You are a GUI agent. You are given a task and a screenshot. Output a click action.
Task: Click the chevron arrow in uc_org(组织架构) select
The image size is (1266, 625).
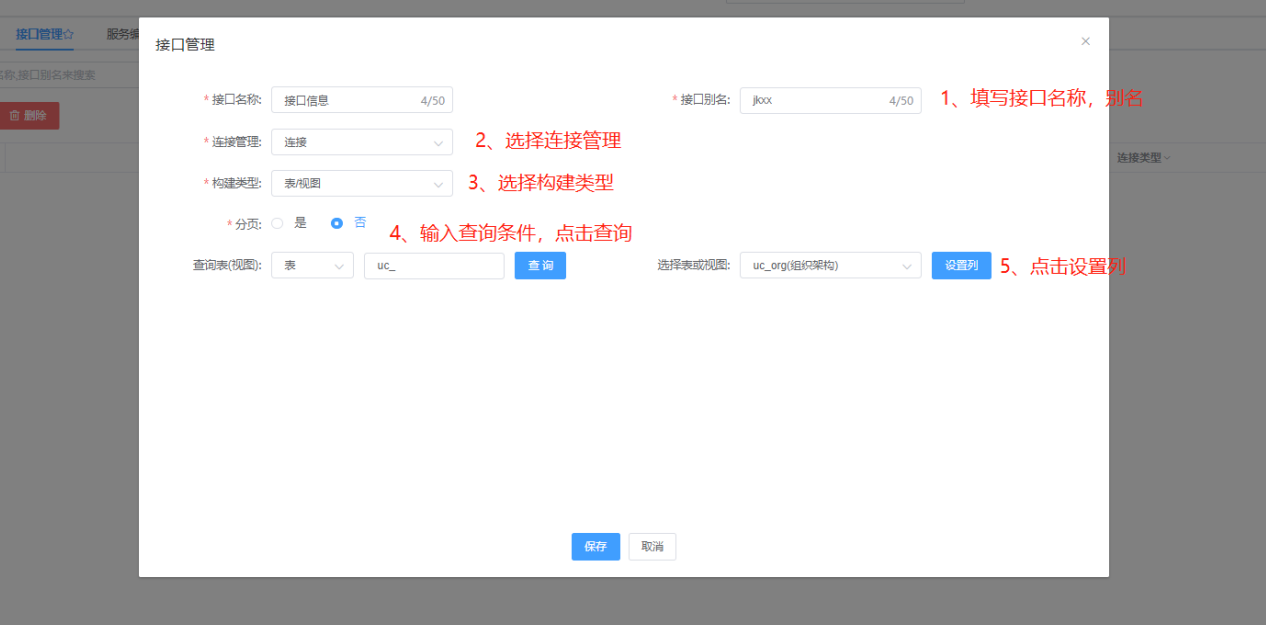click(x=906, y=266)
